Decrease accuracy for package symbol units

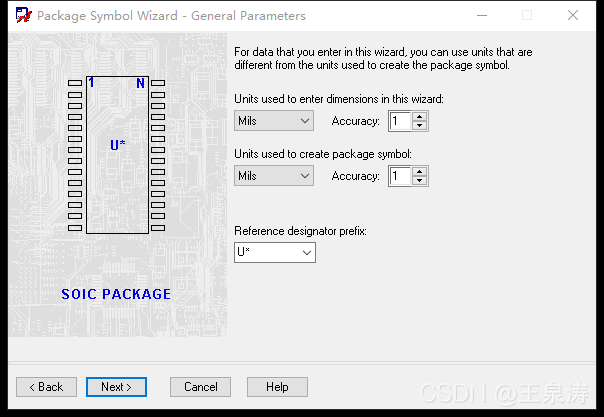[420, 181]
